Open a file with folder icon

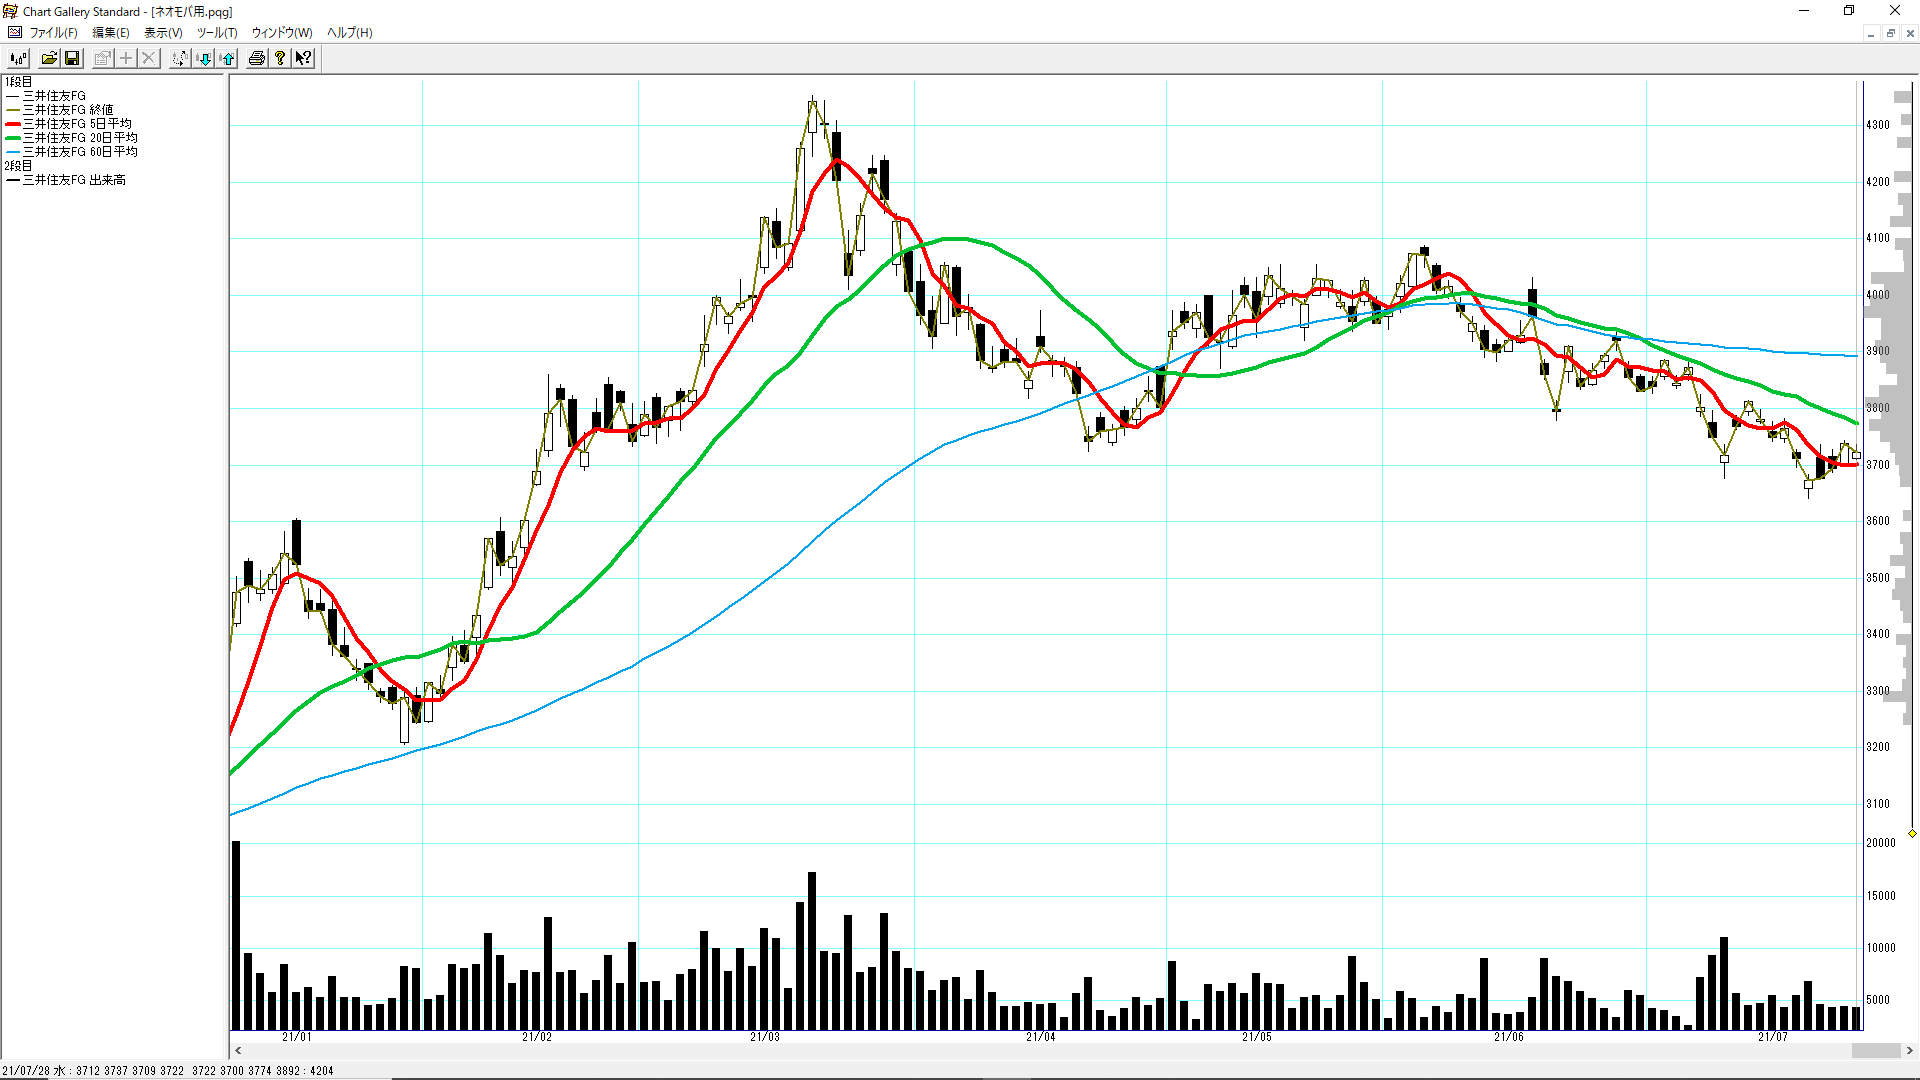coord(49,58)
